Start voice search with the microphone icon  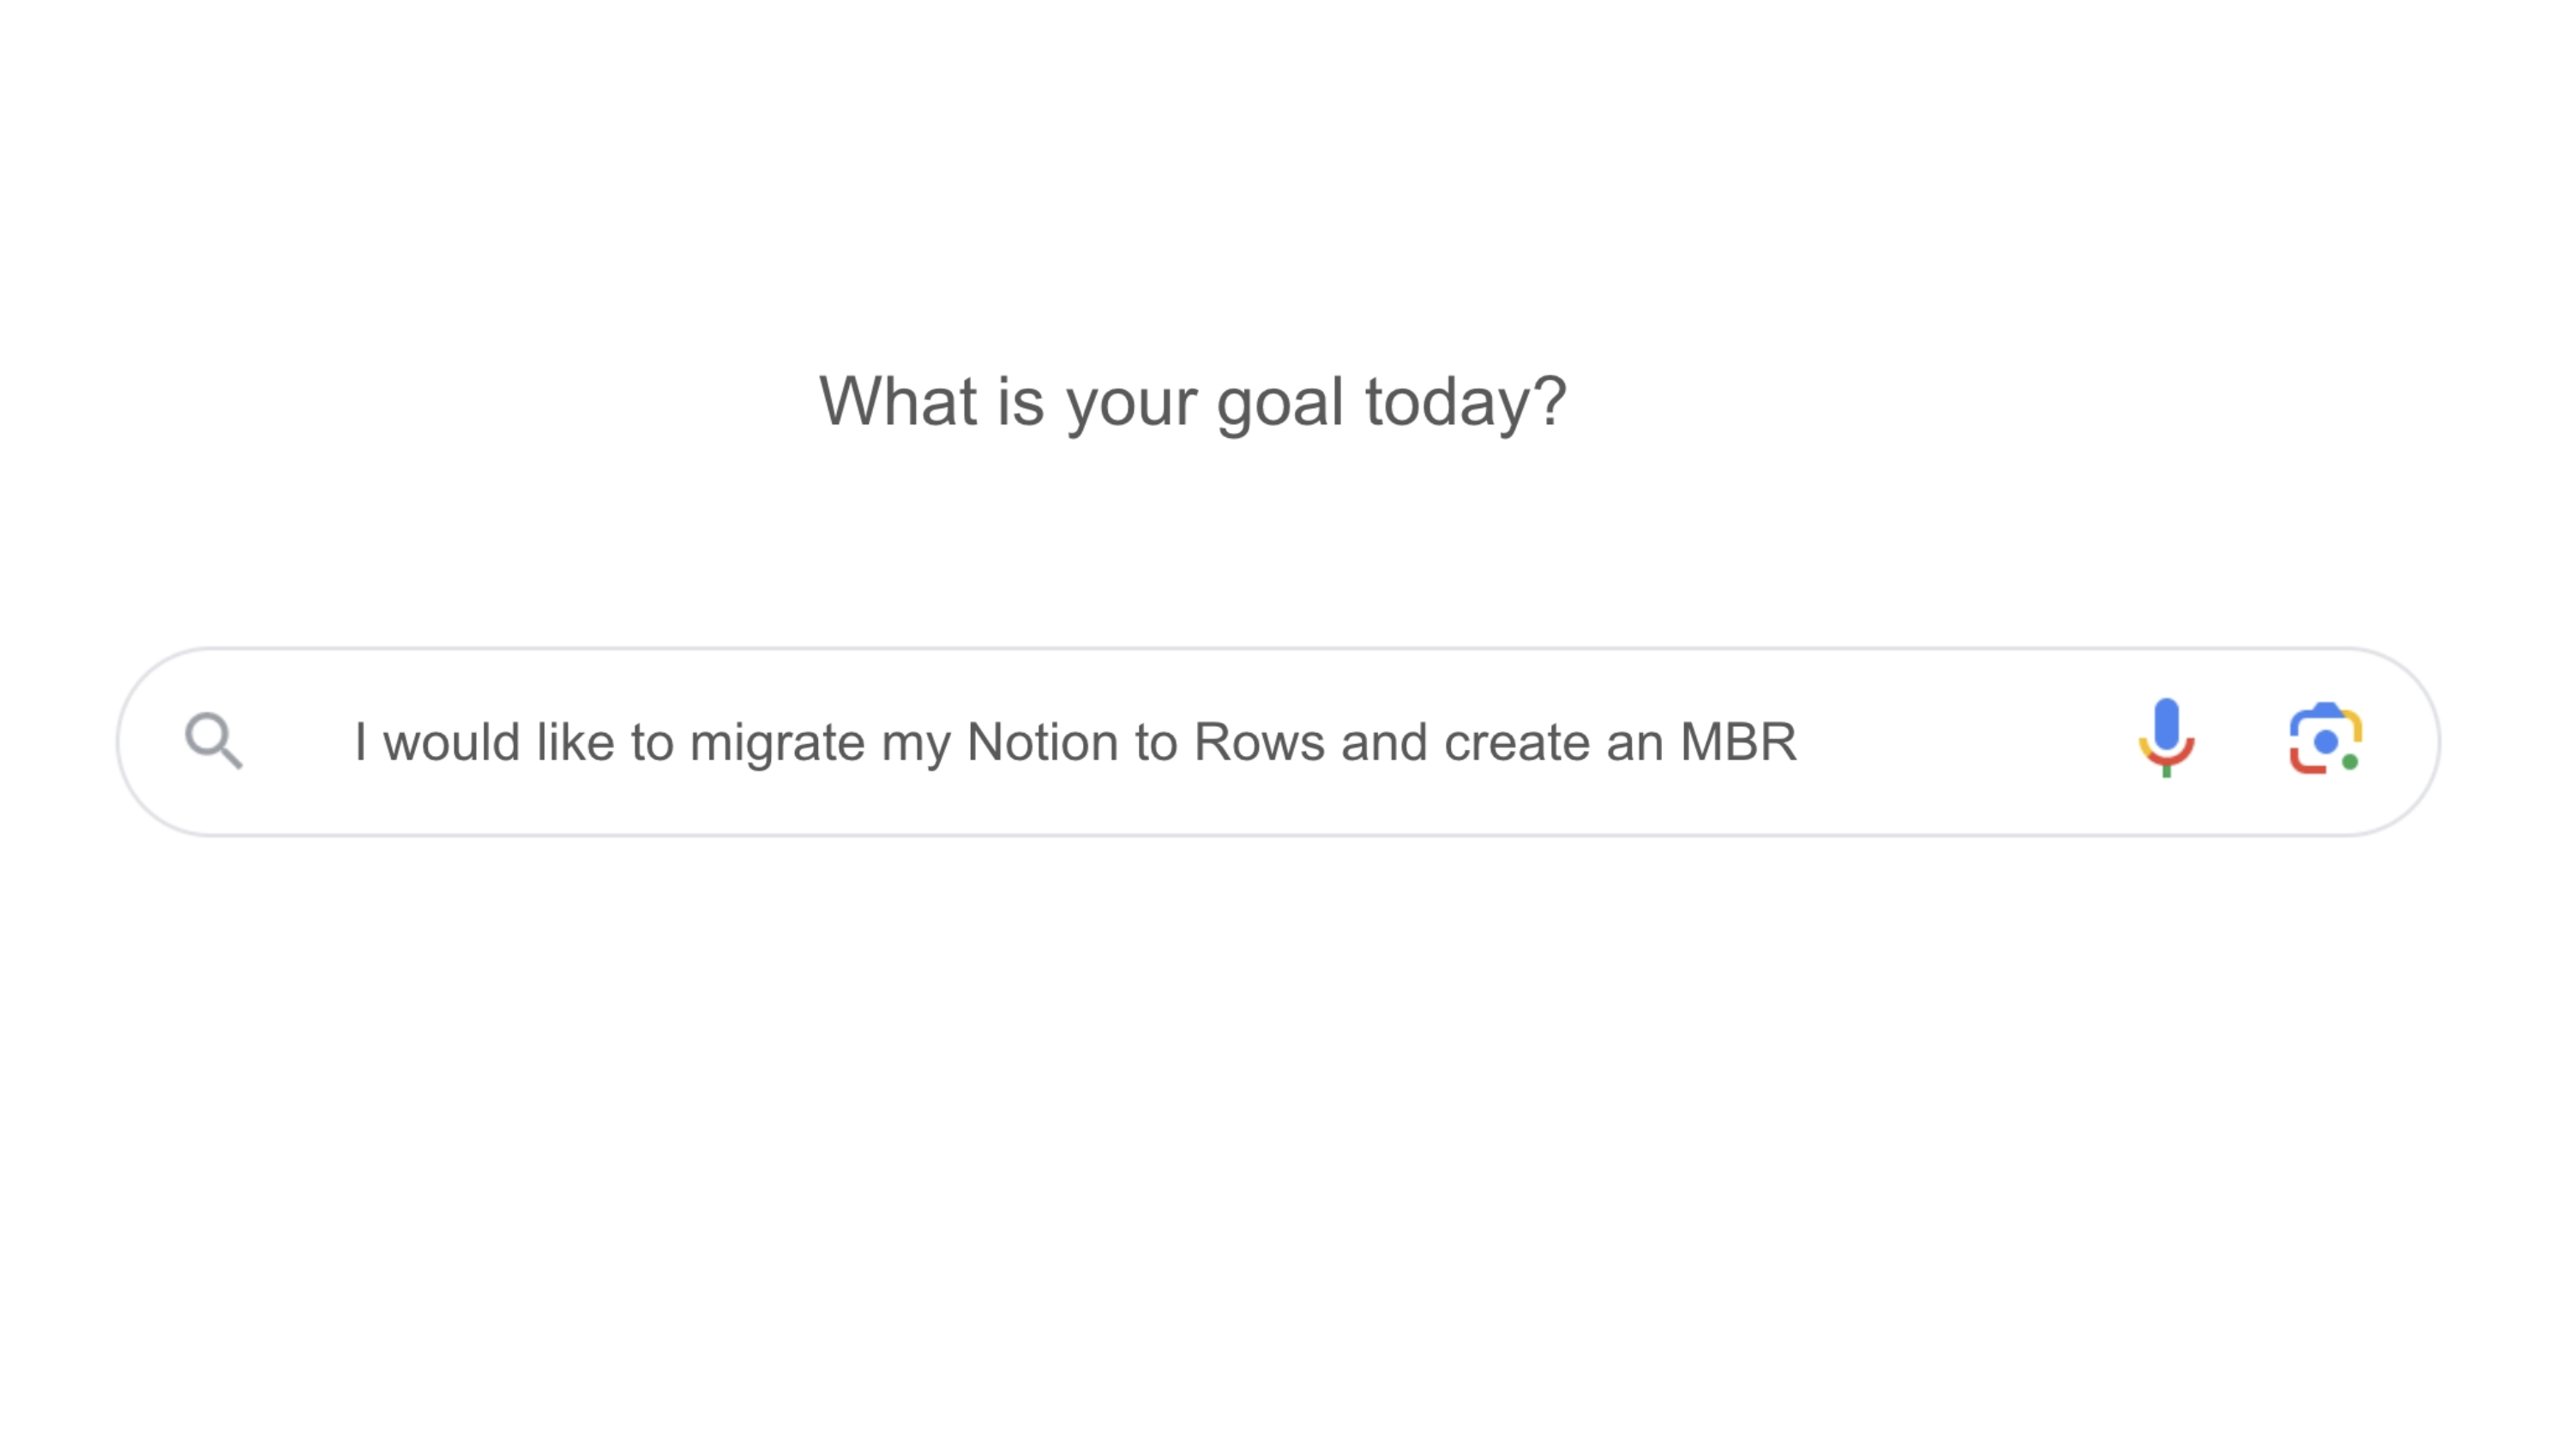(2166, 738)
